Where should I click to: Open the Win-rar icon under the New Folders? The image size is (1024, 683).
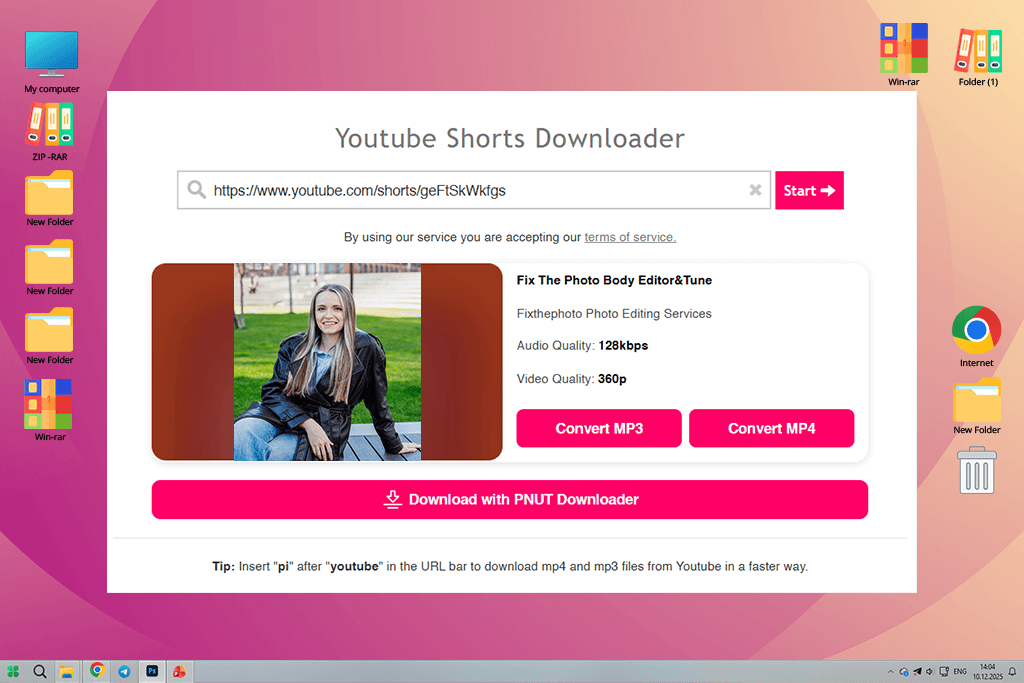(x=50, y=410)
